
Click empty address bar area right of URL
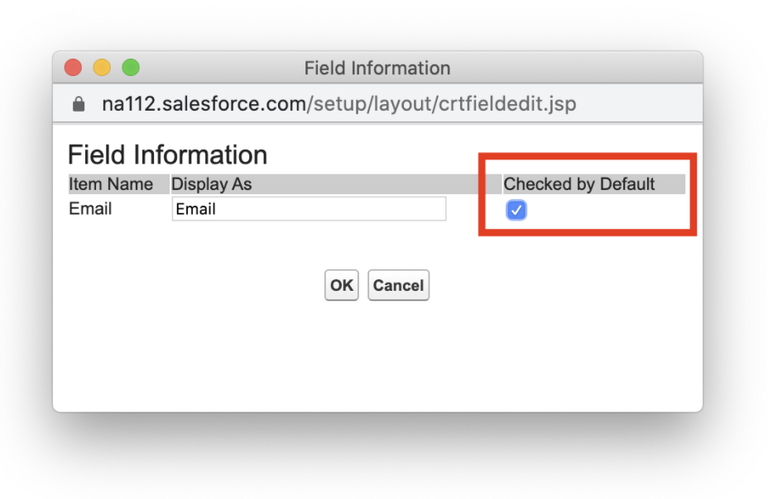click(x=637, y=104)
